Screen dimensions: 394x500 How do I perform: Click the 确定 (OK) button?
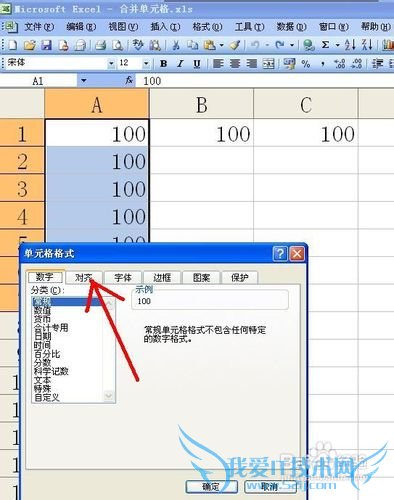[x=211, y=487]
